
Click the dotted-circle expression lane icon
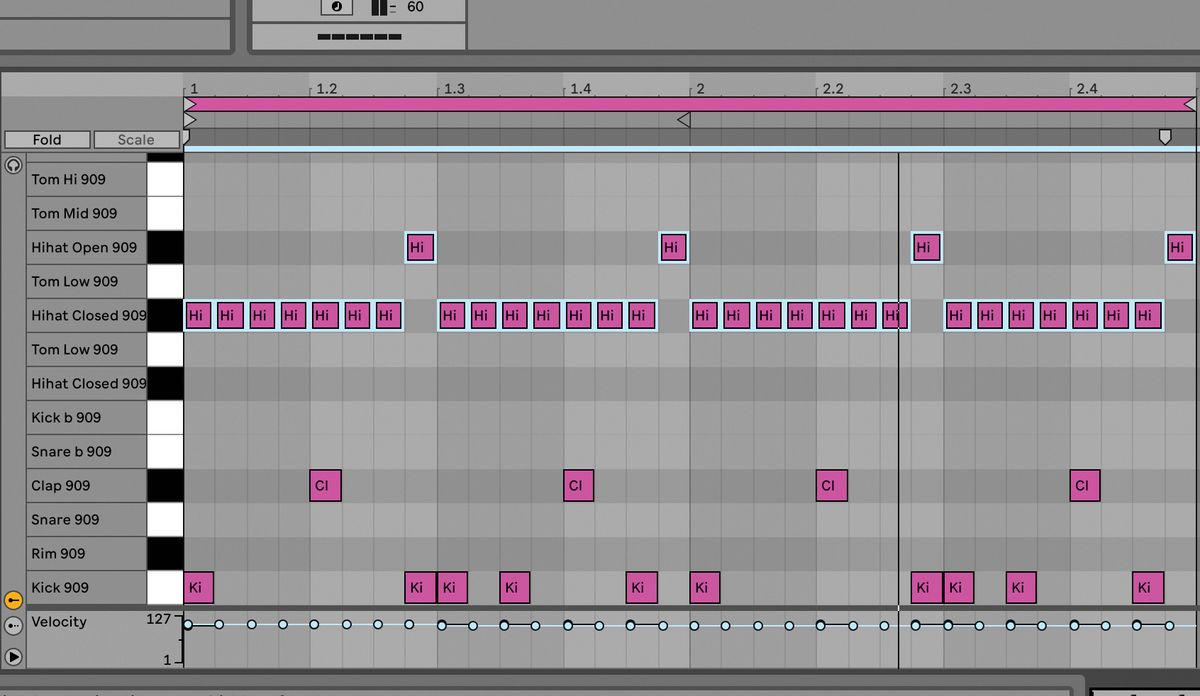click(13, 626)
